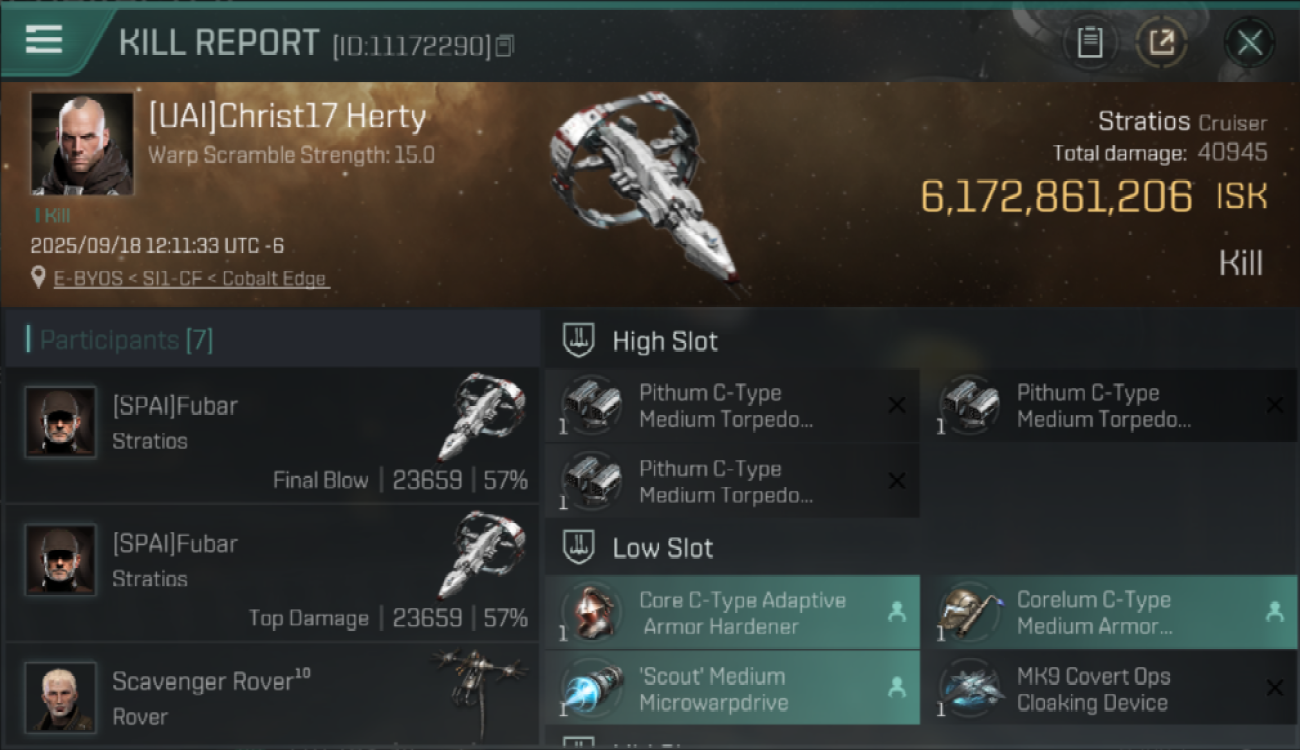The width and height of the screenshot is (1300, 750).
Task: Tap the X mark on the Cloaking Device row
Action: tap(1274, 688)
